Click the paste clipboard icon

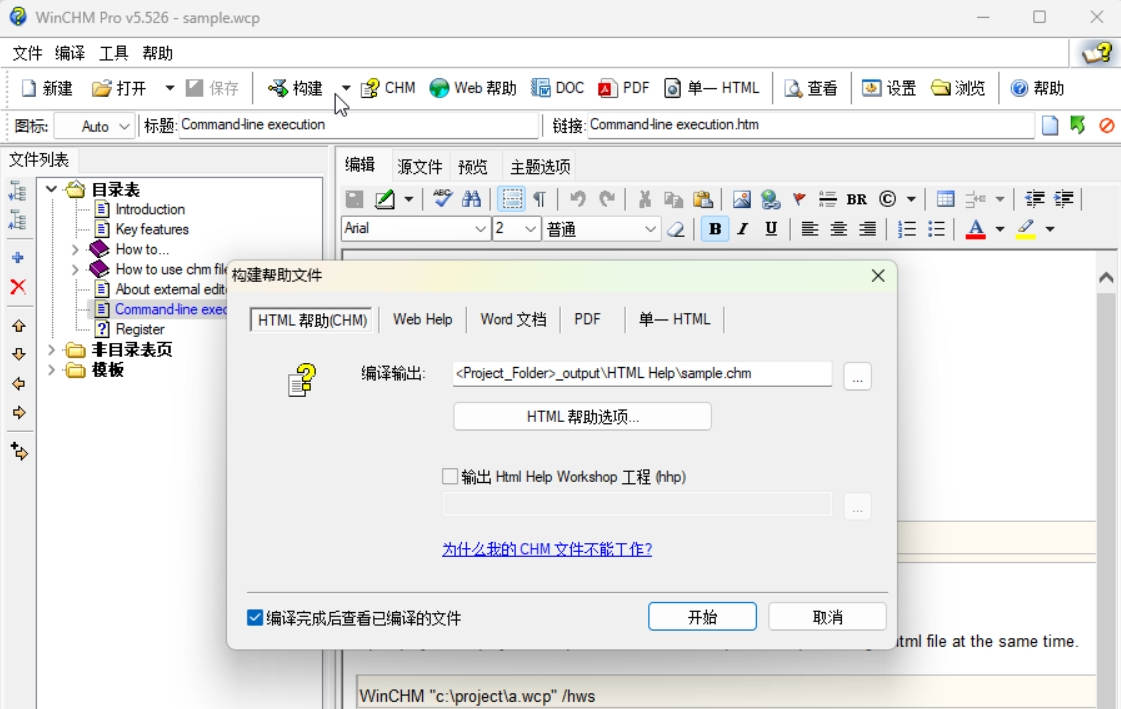703,199
